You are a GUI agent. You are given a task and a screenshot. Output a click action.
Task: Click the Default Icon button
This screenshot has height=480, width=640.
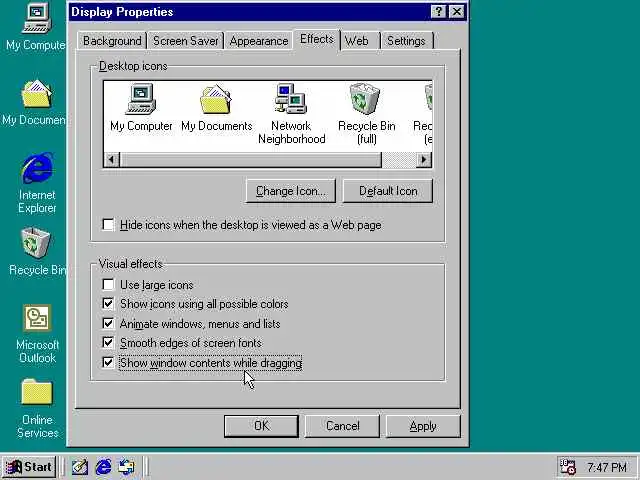coord(388,191)
